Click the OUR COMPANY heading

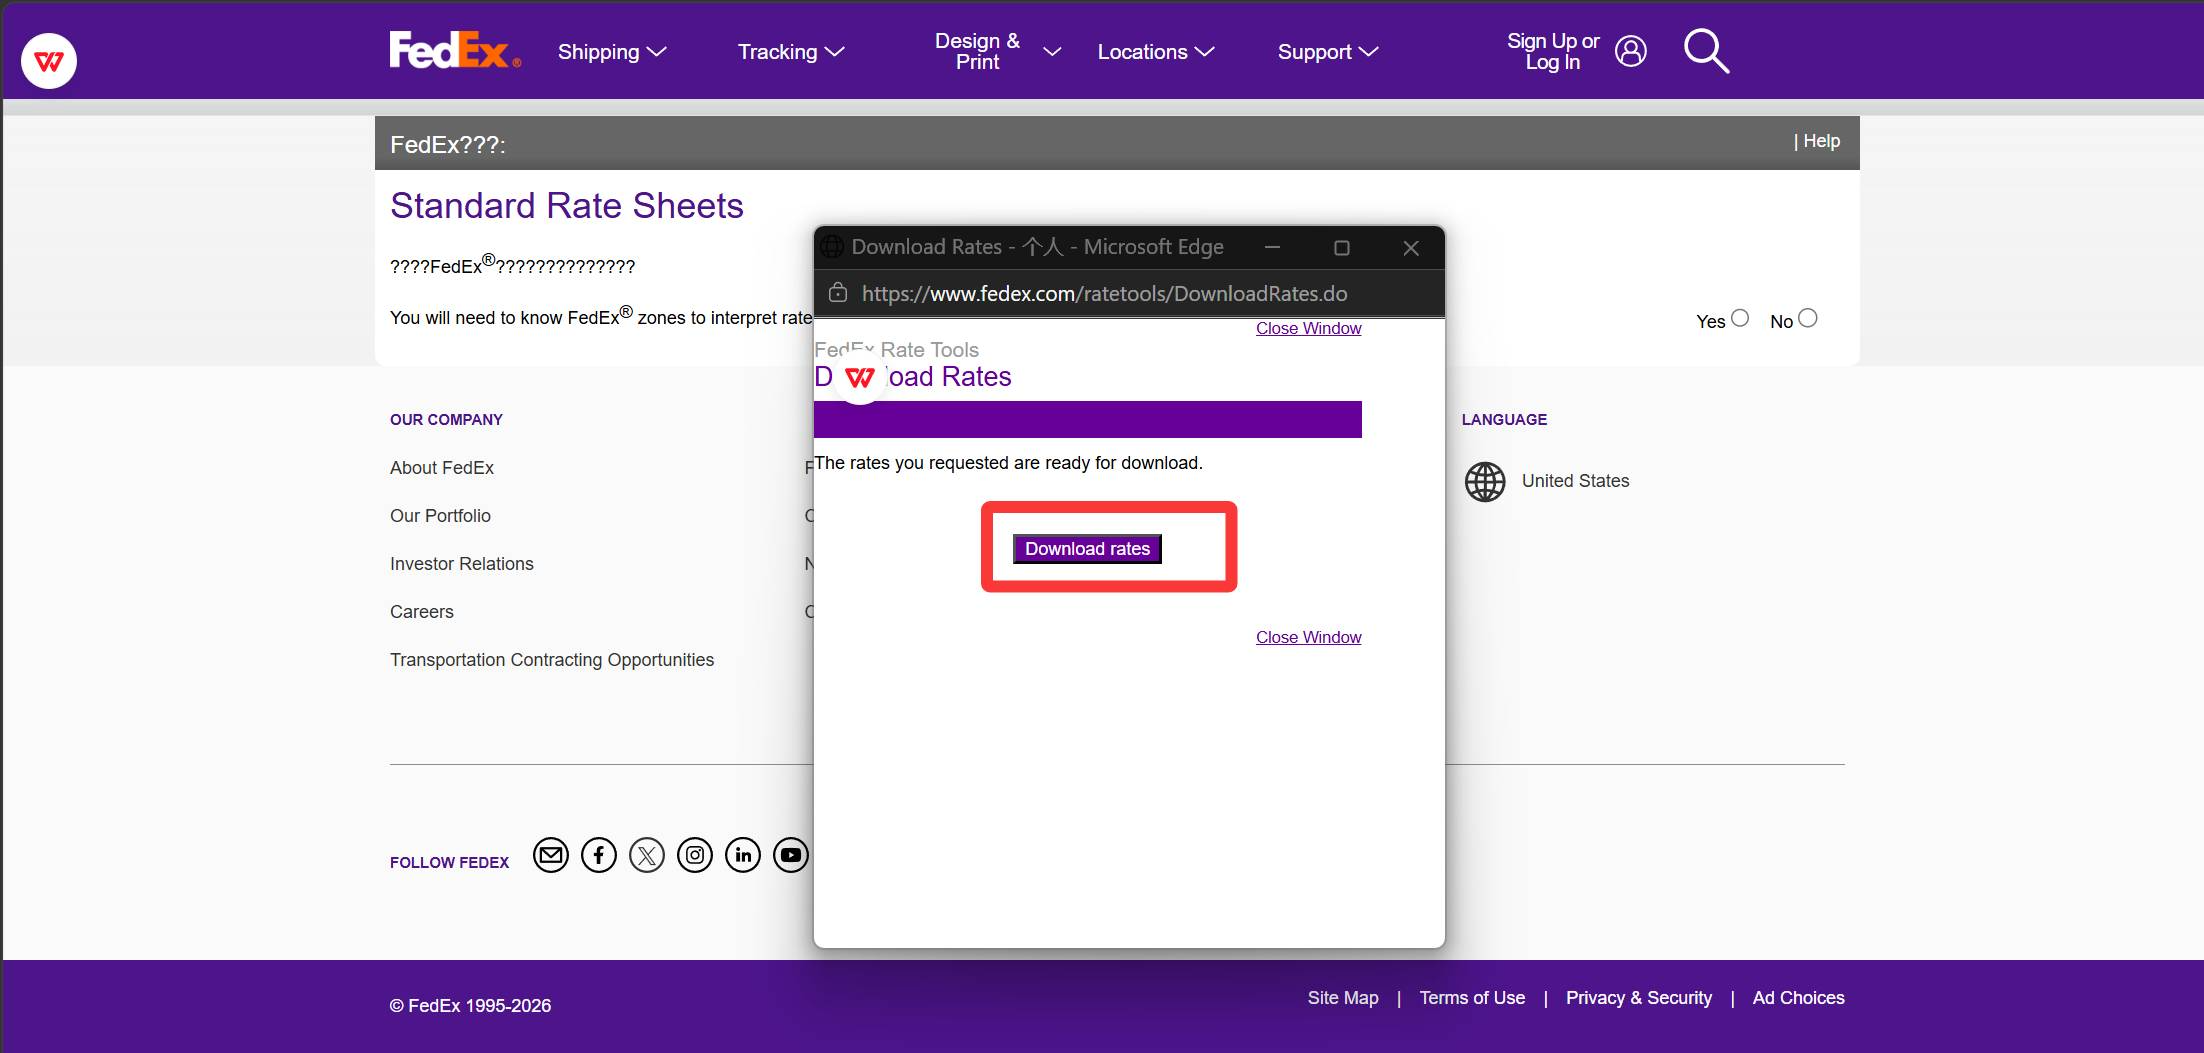click(446, 420)
